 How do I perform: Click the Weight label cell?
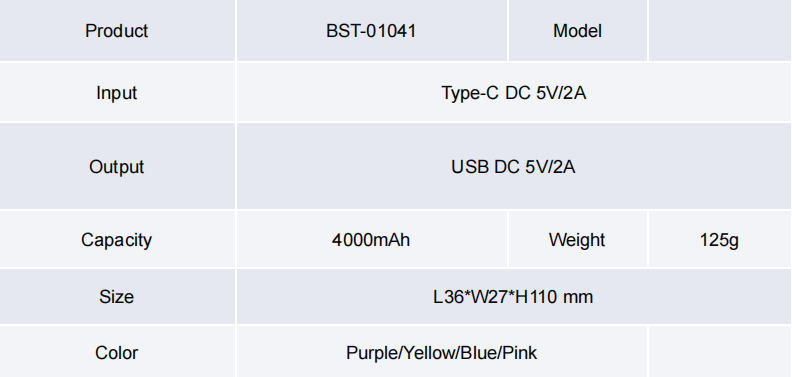[x=578, y=239]
